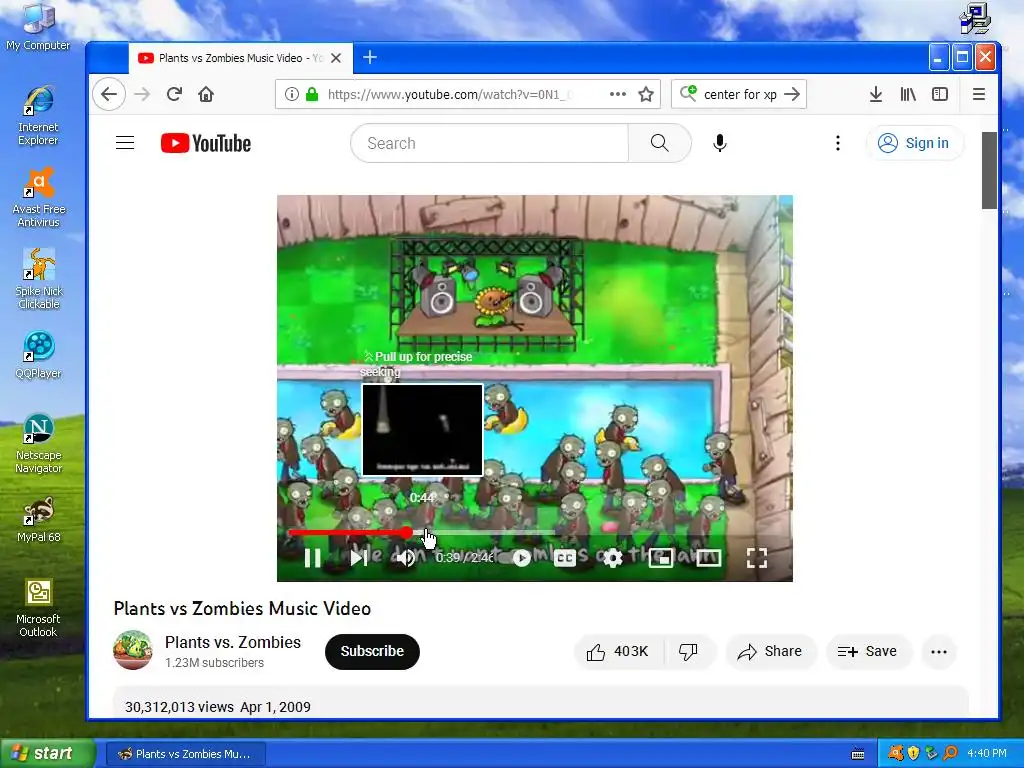This screenshot has height=768, width=1024.
Task: View site information icon in the address bar
Action: (x=292, y=95)
